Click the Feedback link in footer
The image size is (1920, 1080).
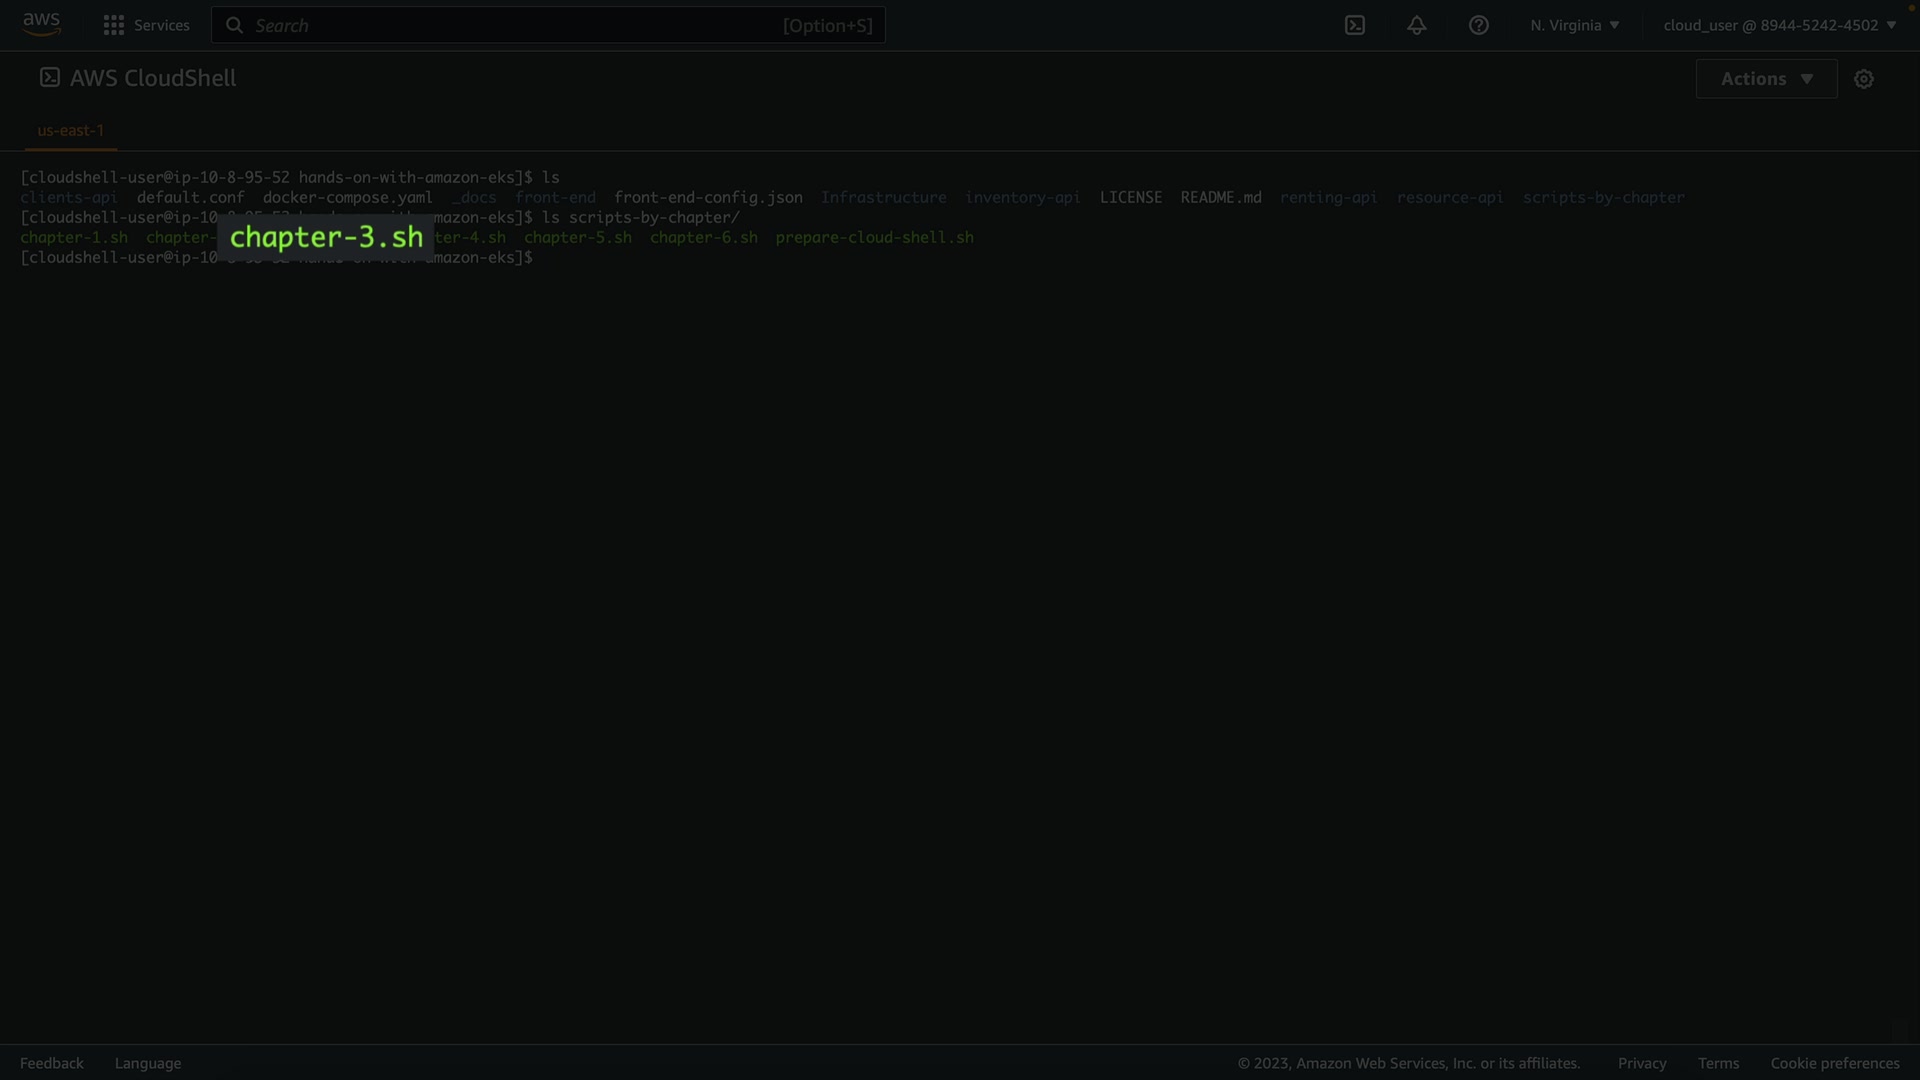click(52, 1063)
